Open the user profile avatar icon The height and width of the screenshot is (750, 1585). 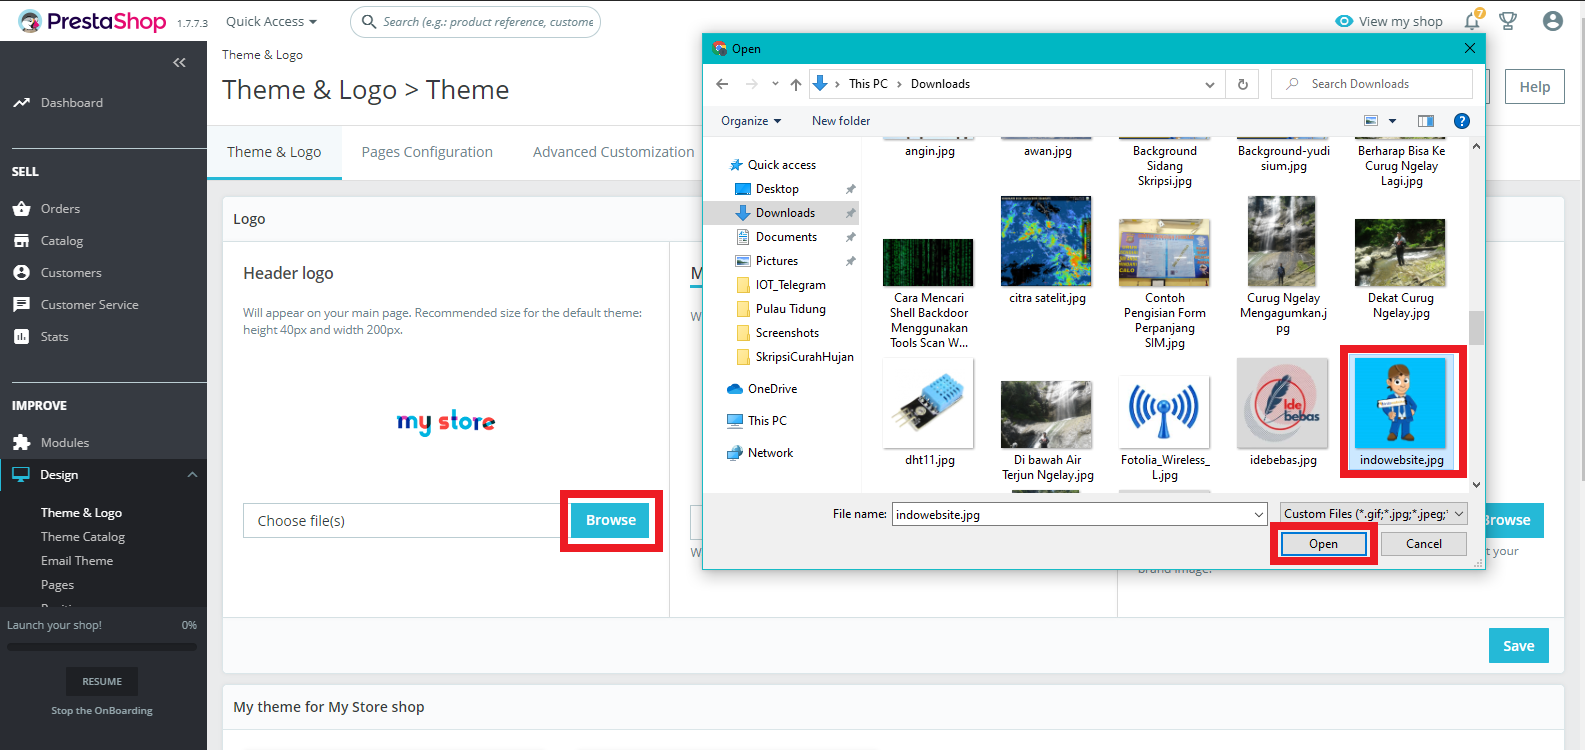pos(1552,21)
